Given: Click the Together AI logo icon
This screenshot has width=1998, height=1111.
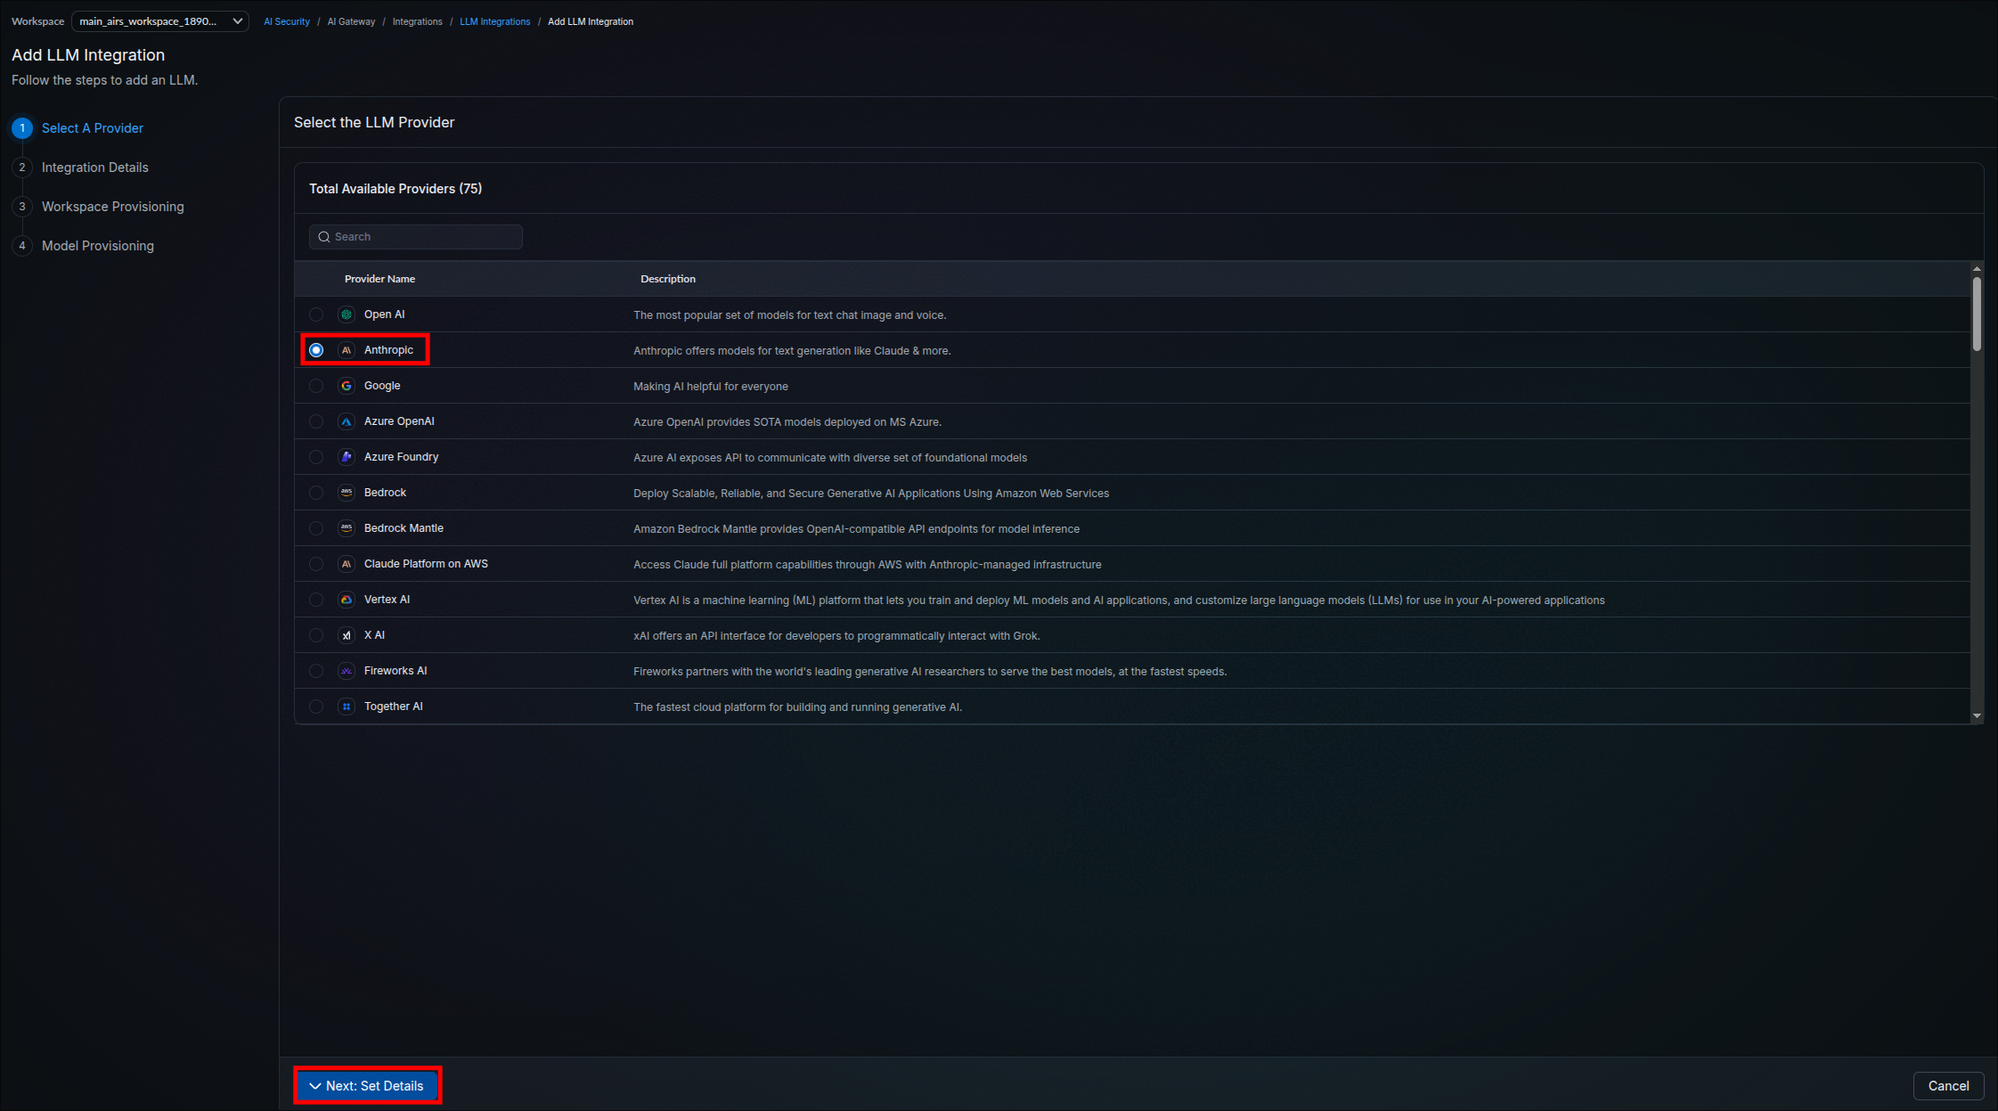Looking at the screenshot, I should tap(346, 707).
